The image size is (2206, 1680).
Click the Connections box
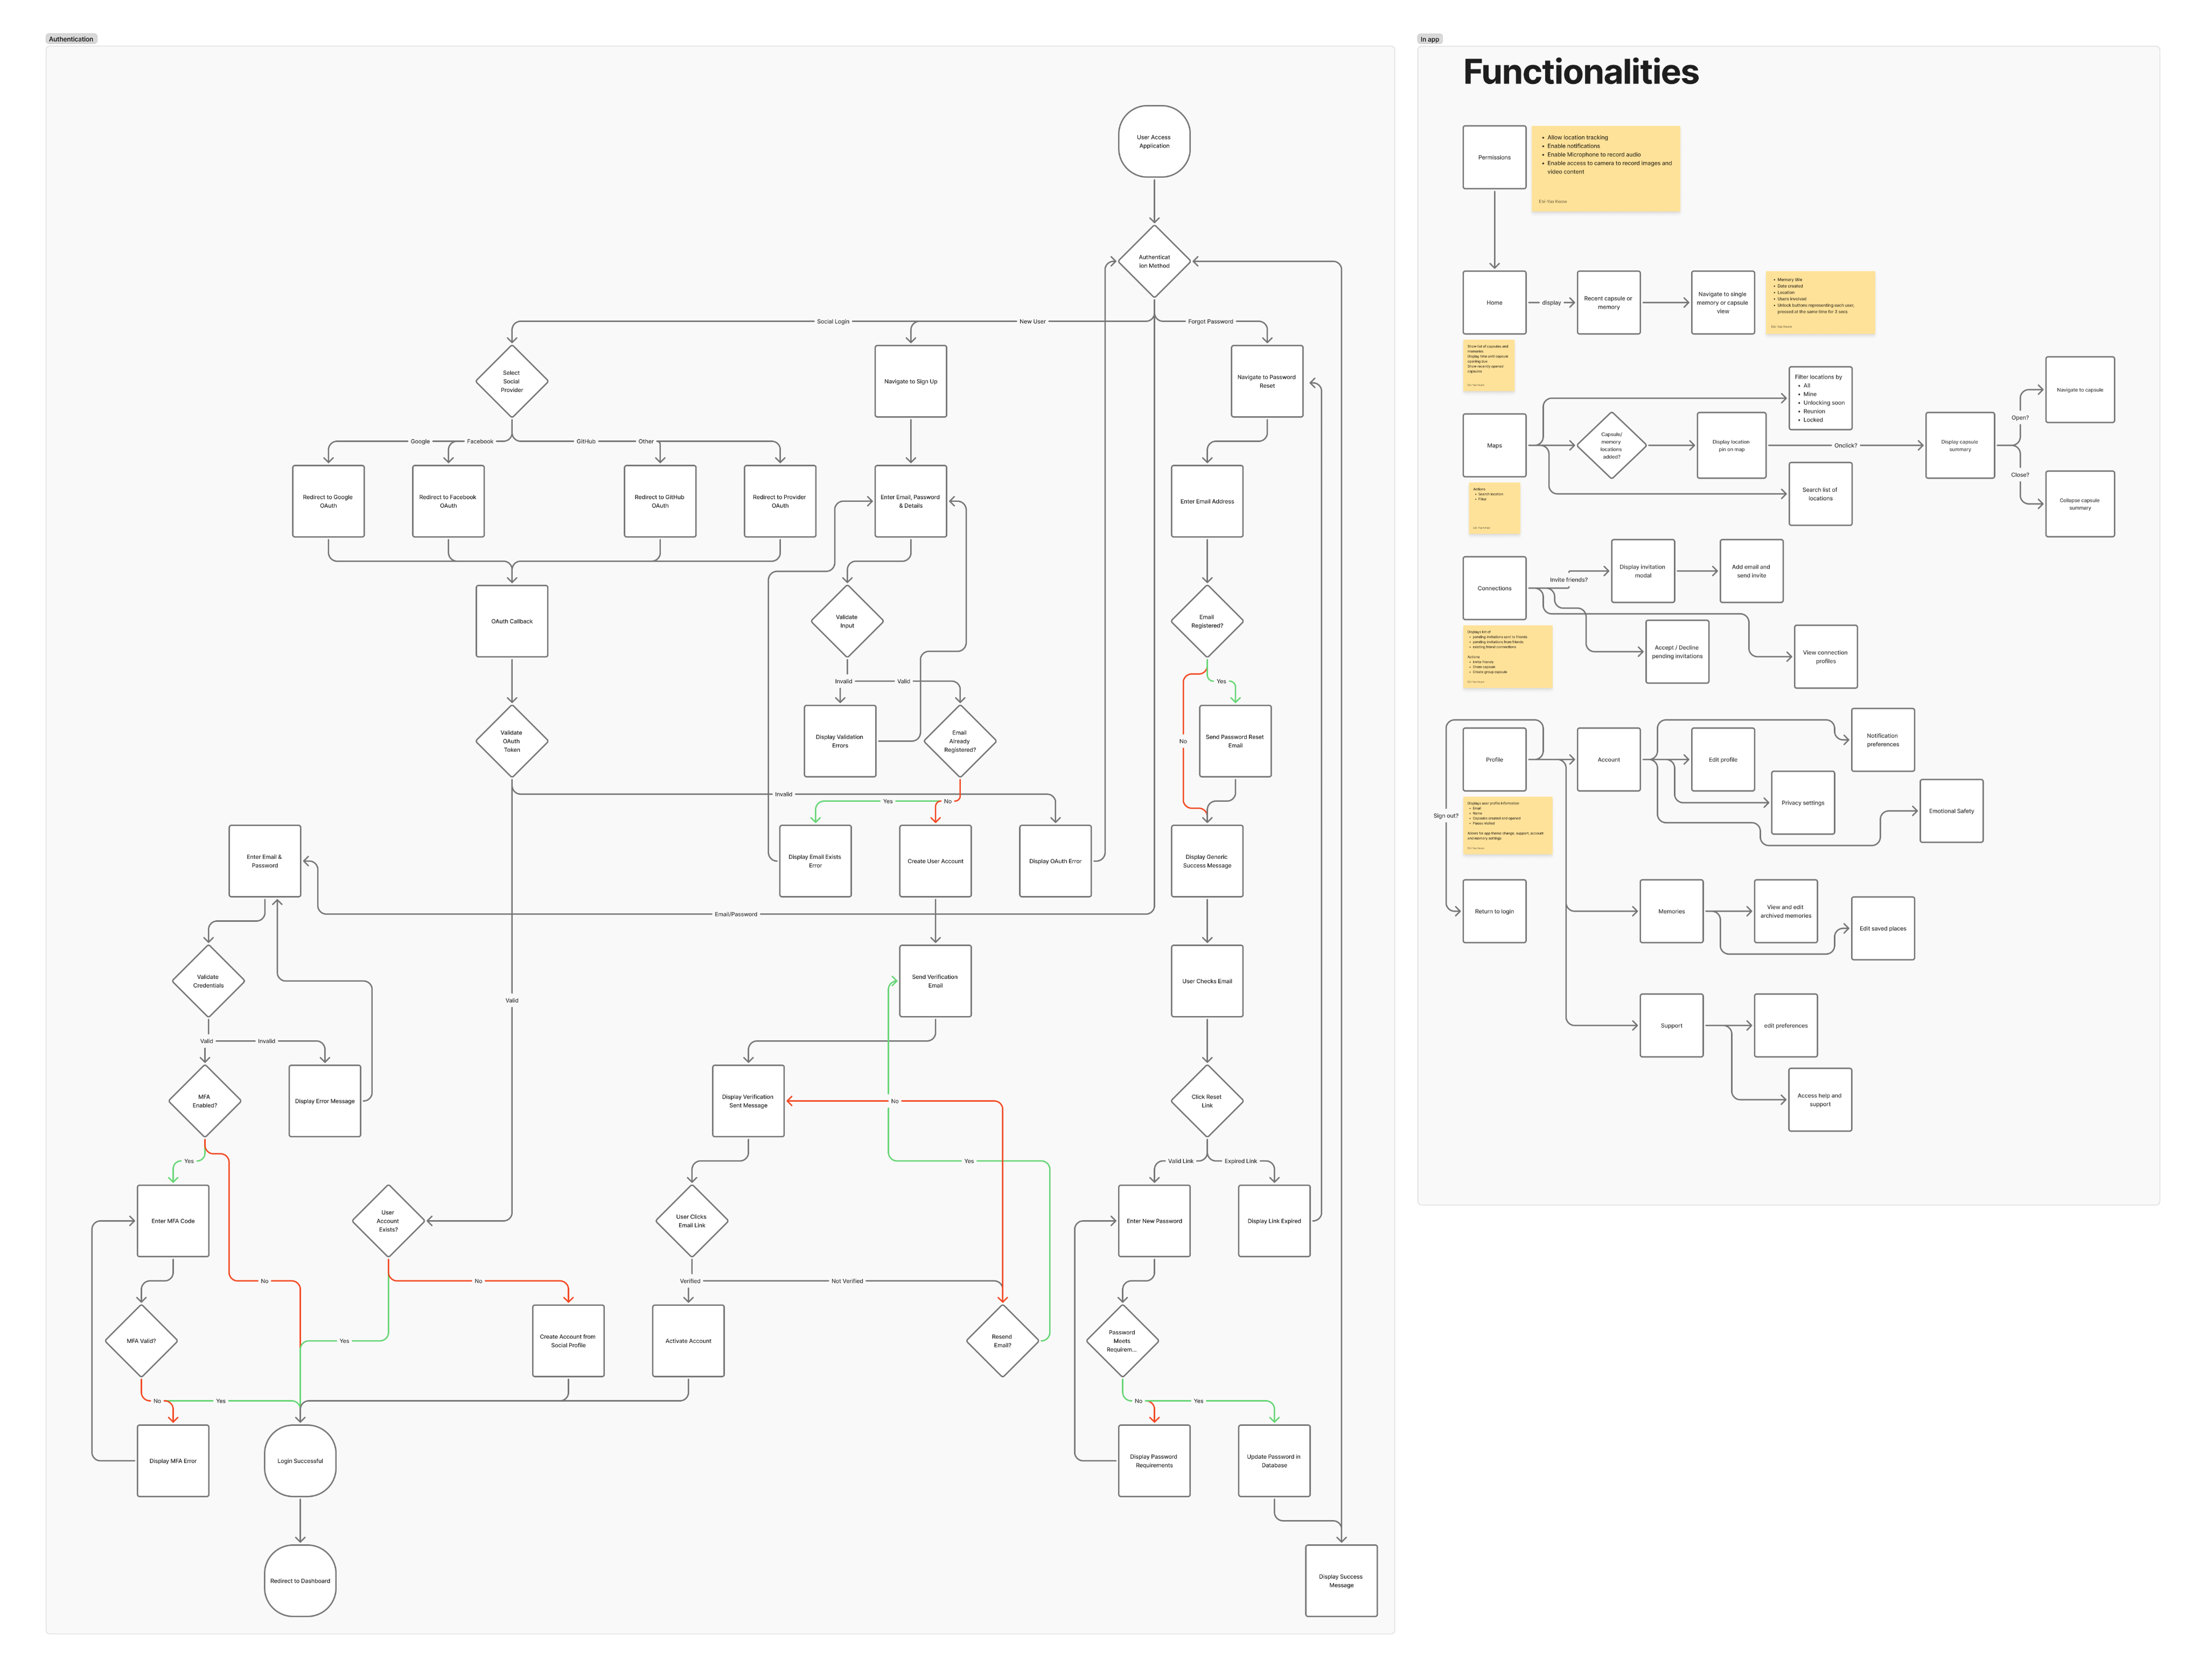coord(1494,588)
